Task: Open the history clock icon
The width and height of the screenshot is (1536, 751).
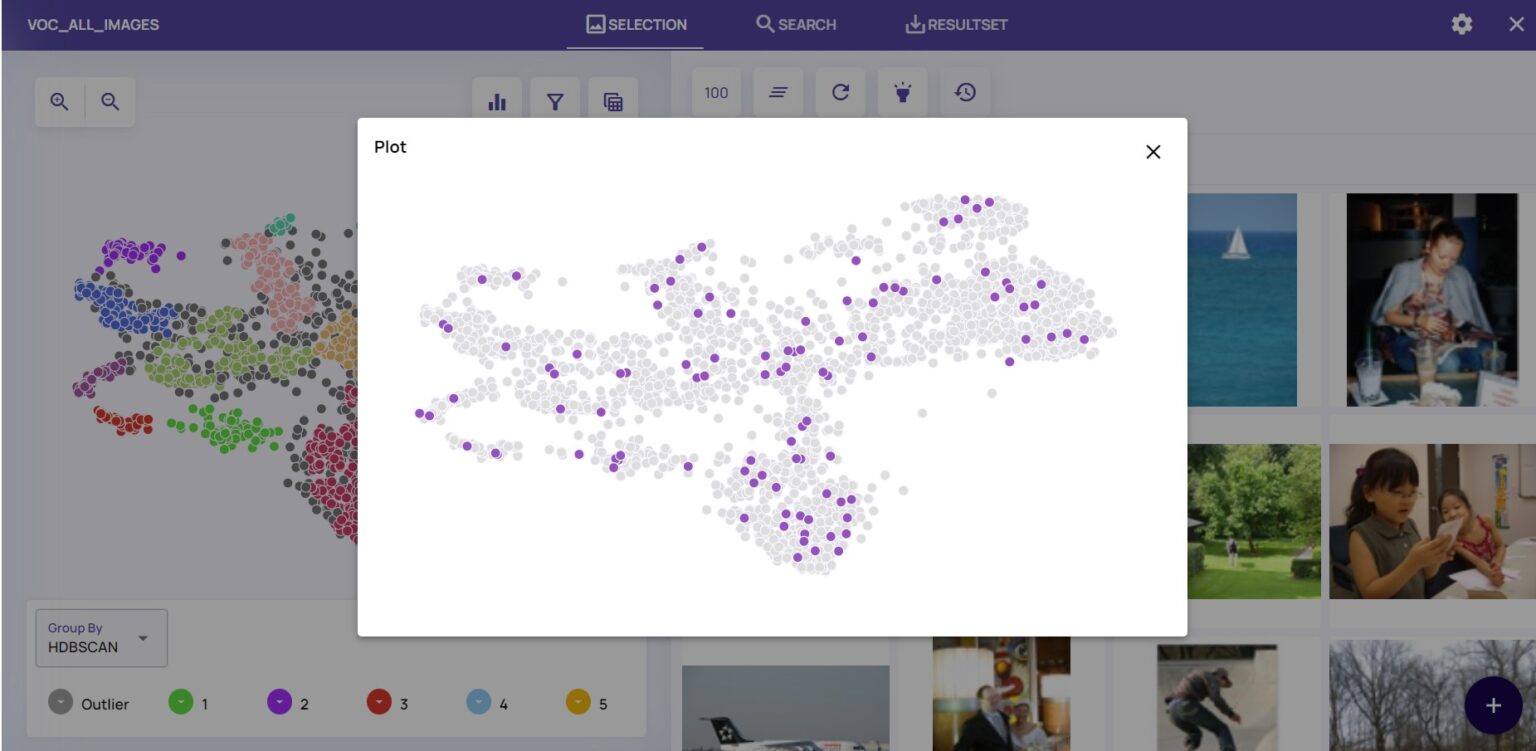Action: coord(965,93)
